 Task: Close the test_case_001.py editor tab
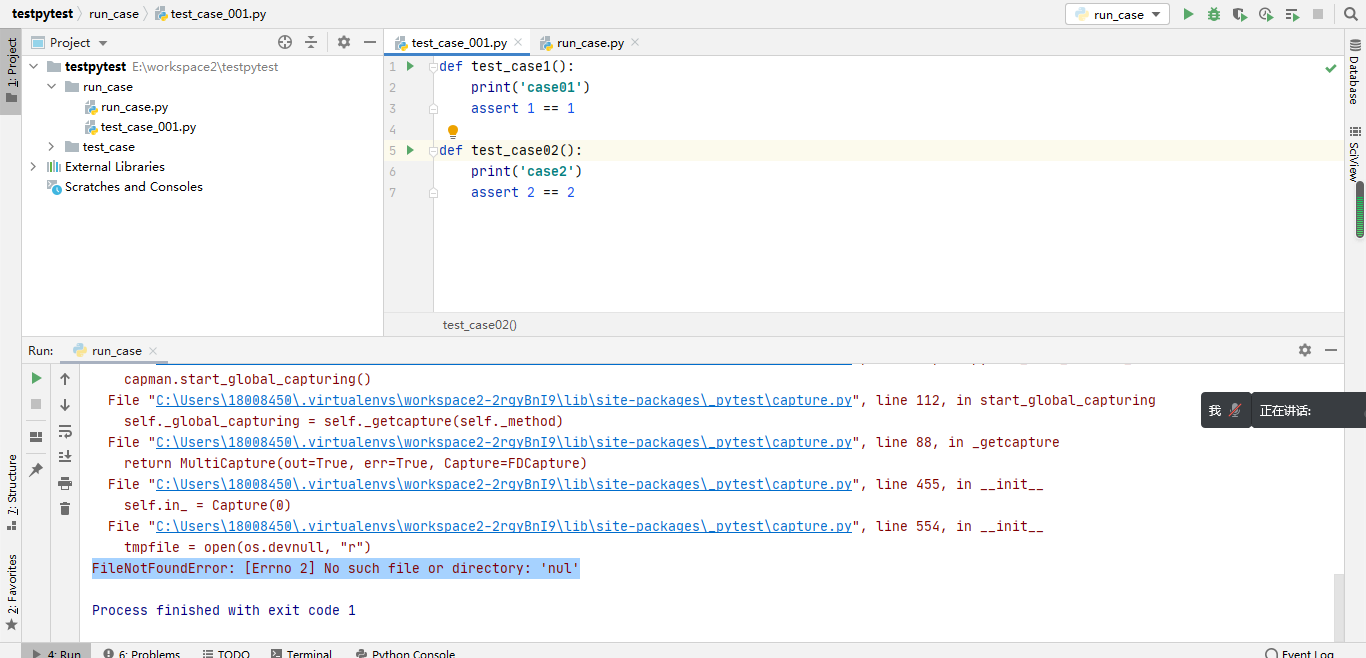(518, 43)
